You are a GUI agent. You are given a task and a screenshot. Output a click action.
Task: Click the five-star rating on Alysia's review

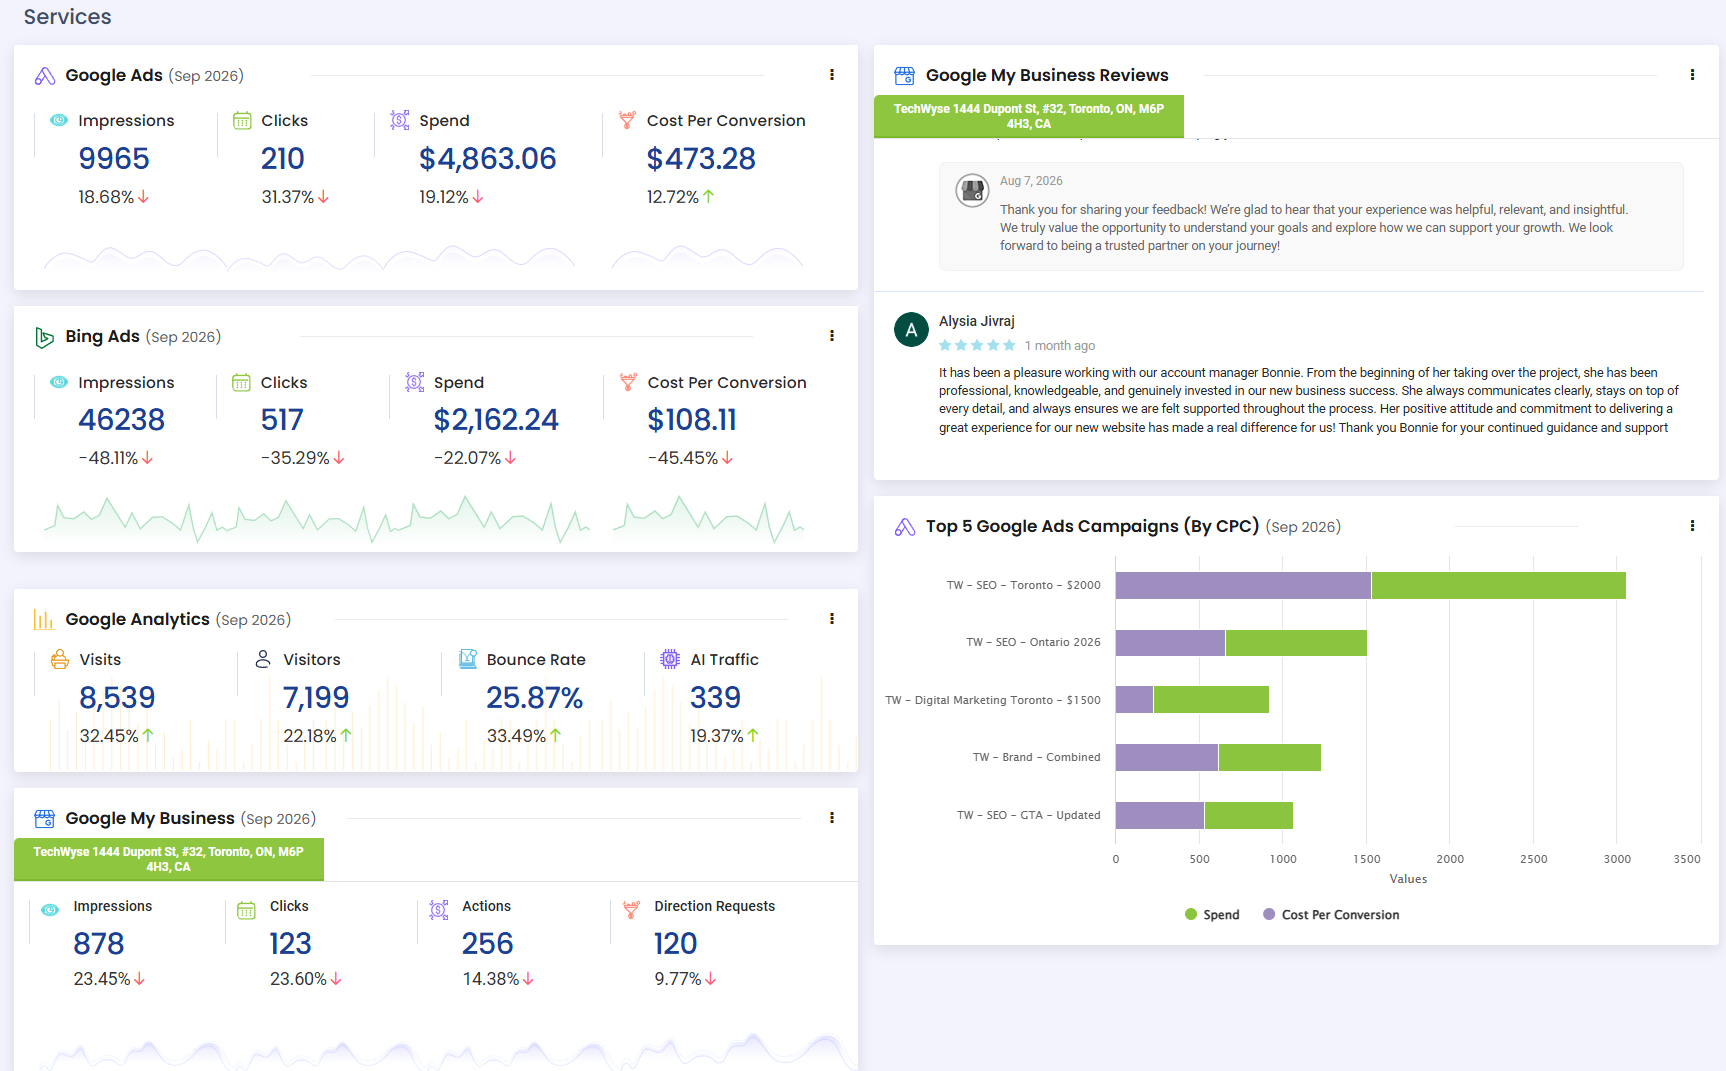tap(977, 346)
